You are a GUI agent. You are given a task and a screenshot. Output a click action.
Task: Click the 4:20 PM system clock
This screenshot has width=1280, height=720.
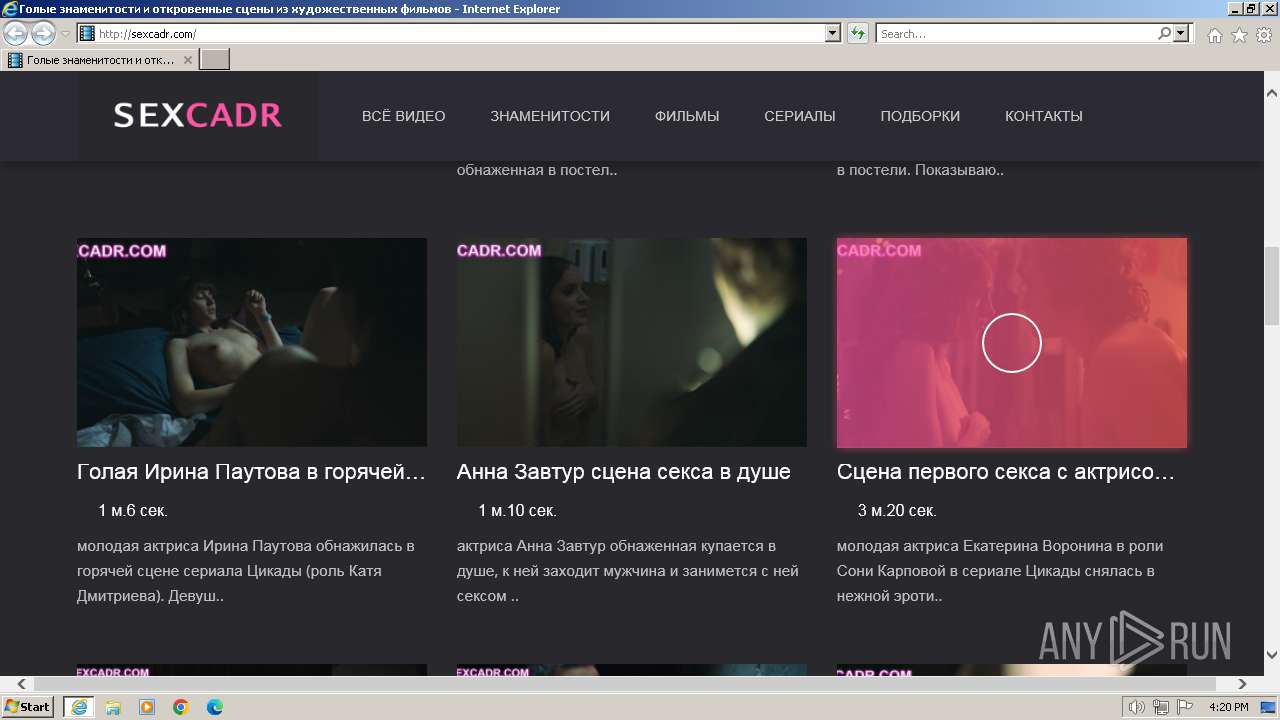(1228, 707)
